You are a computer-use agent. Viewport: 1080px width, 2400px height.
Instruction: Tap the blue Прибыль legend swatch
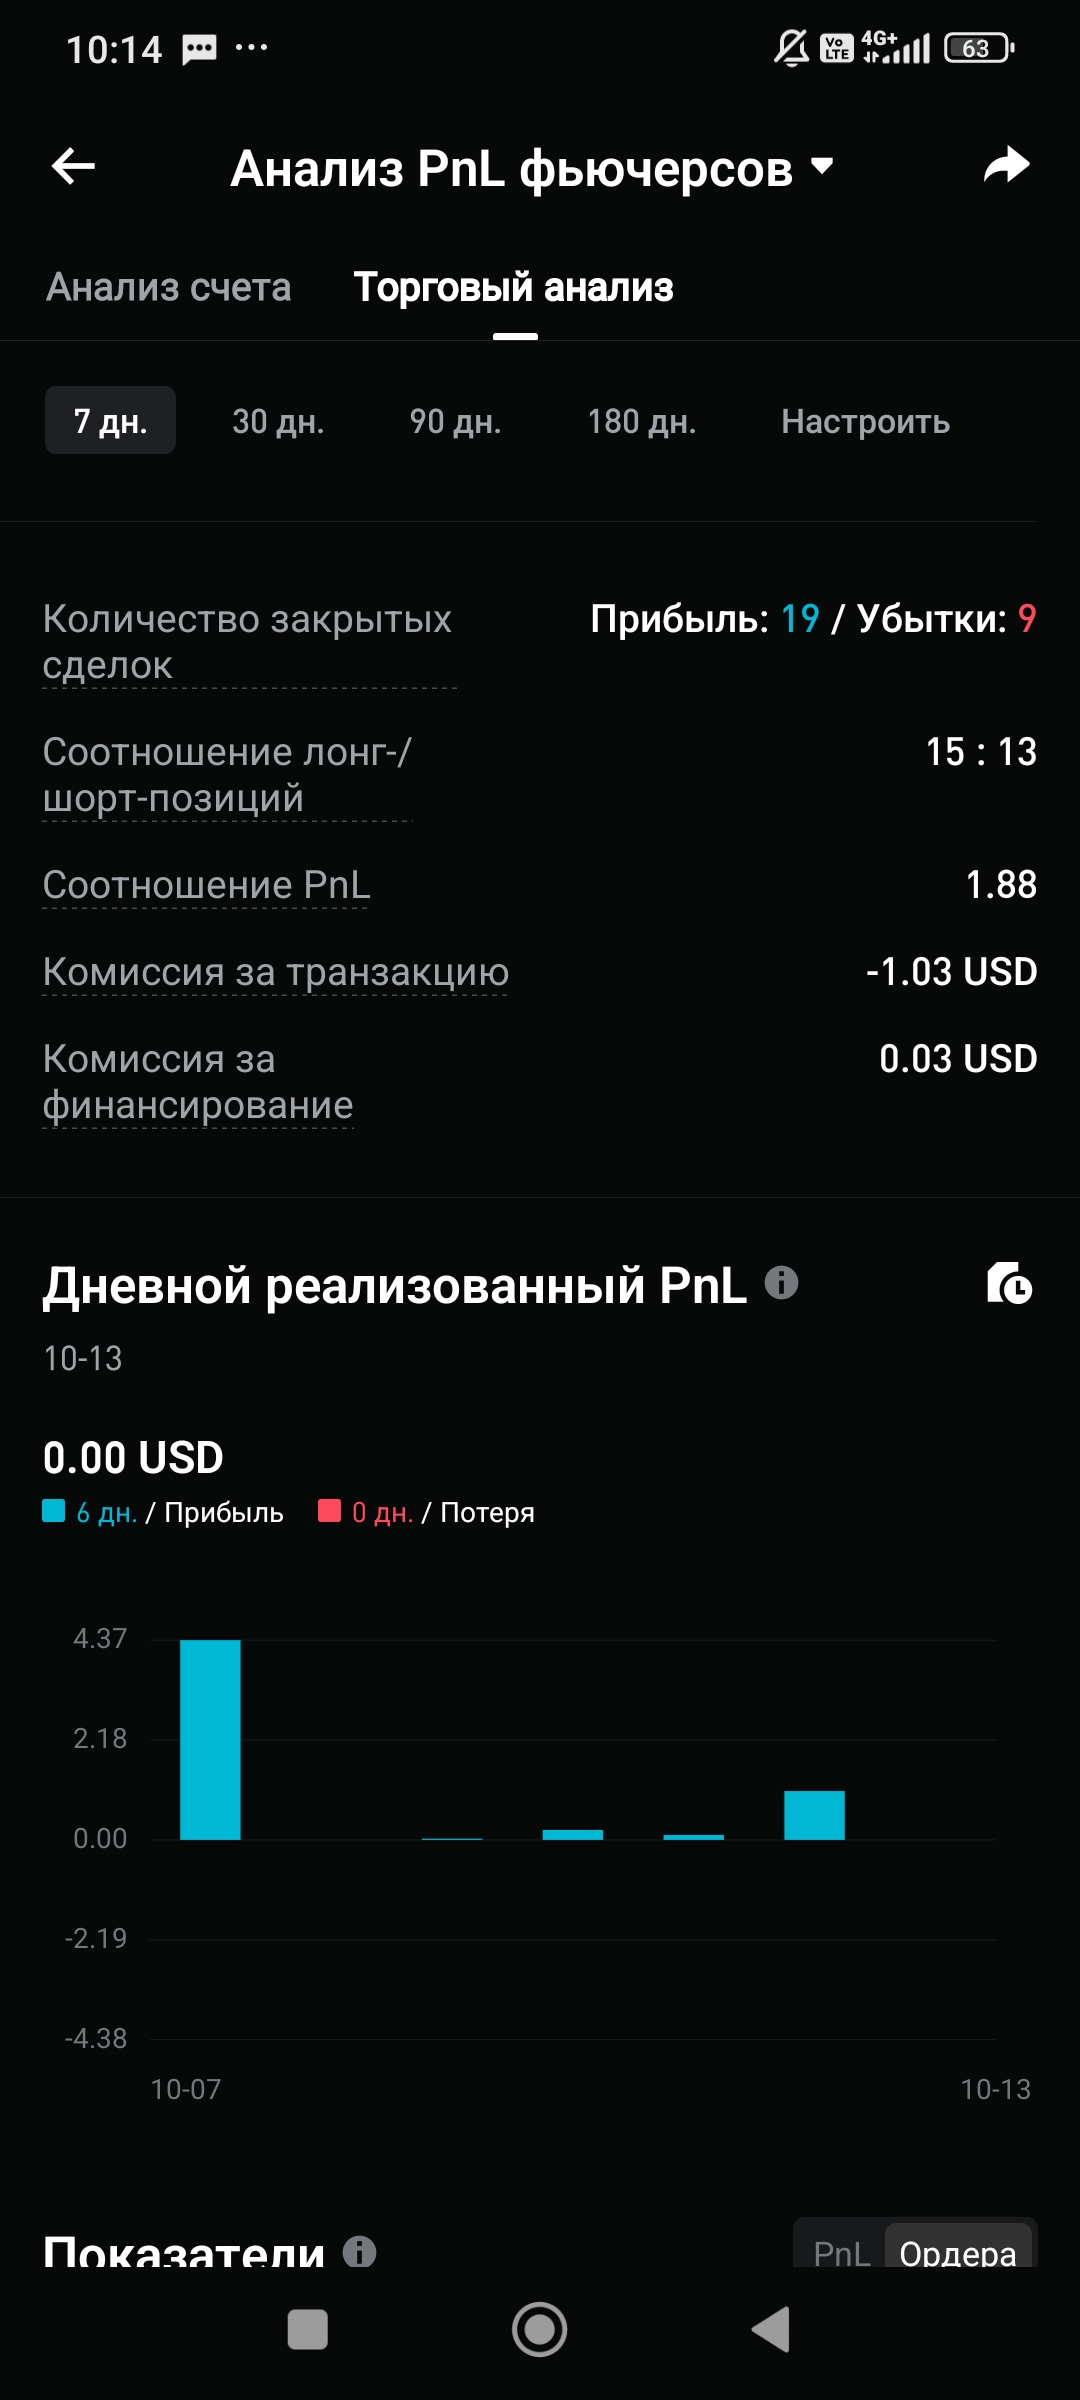coord(54,1511)
